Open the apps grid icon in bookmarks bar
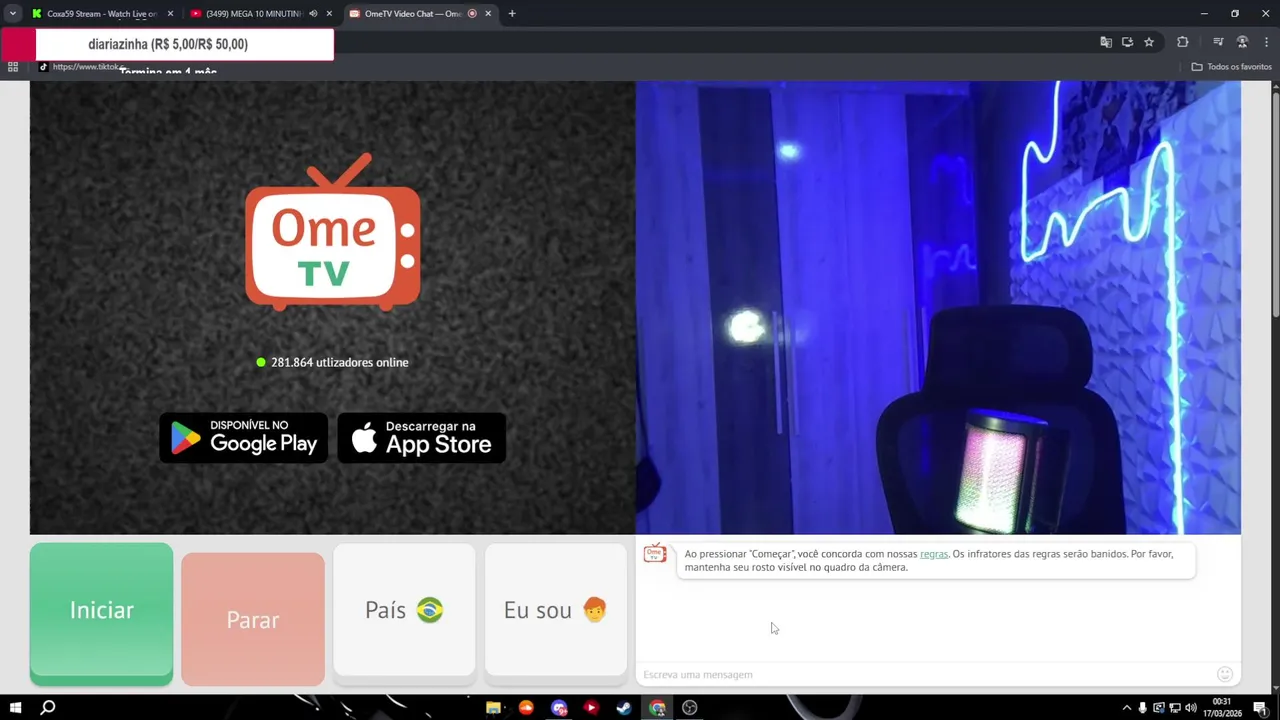Viewport: 1280px width, 720px height. pyautogui.click(x=13, y=67)
